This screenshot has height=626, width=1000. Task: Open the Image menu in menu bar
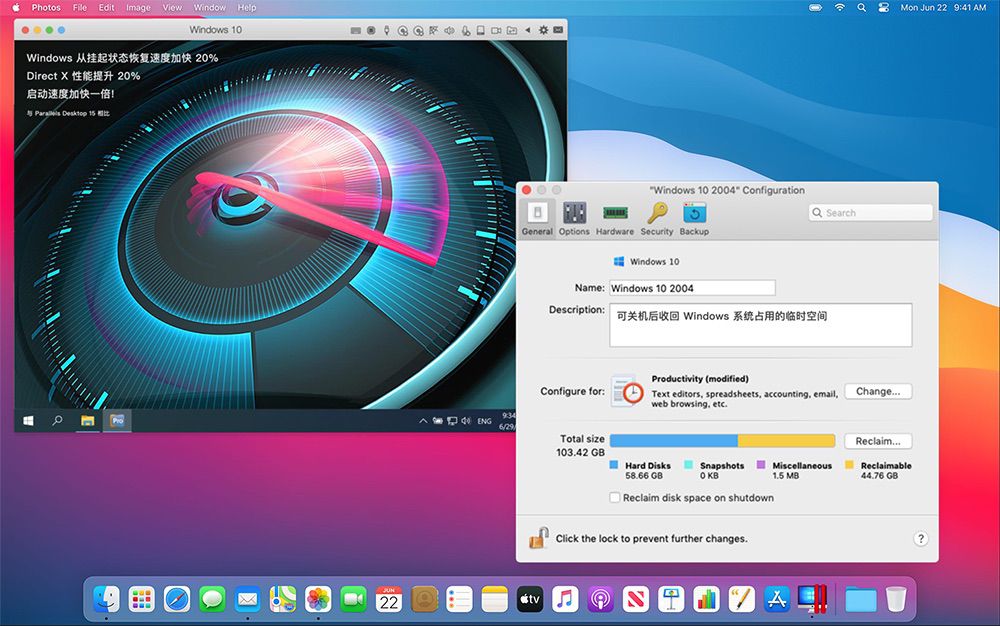[138, 7]
